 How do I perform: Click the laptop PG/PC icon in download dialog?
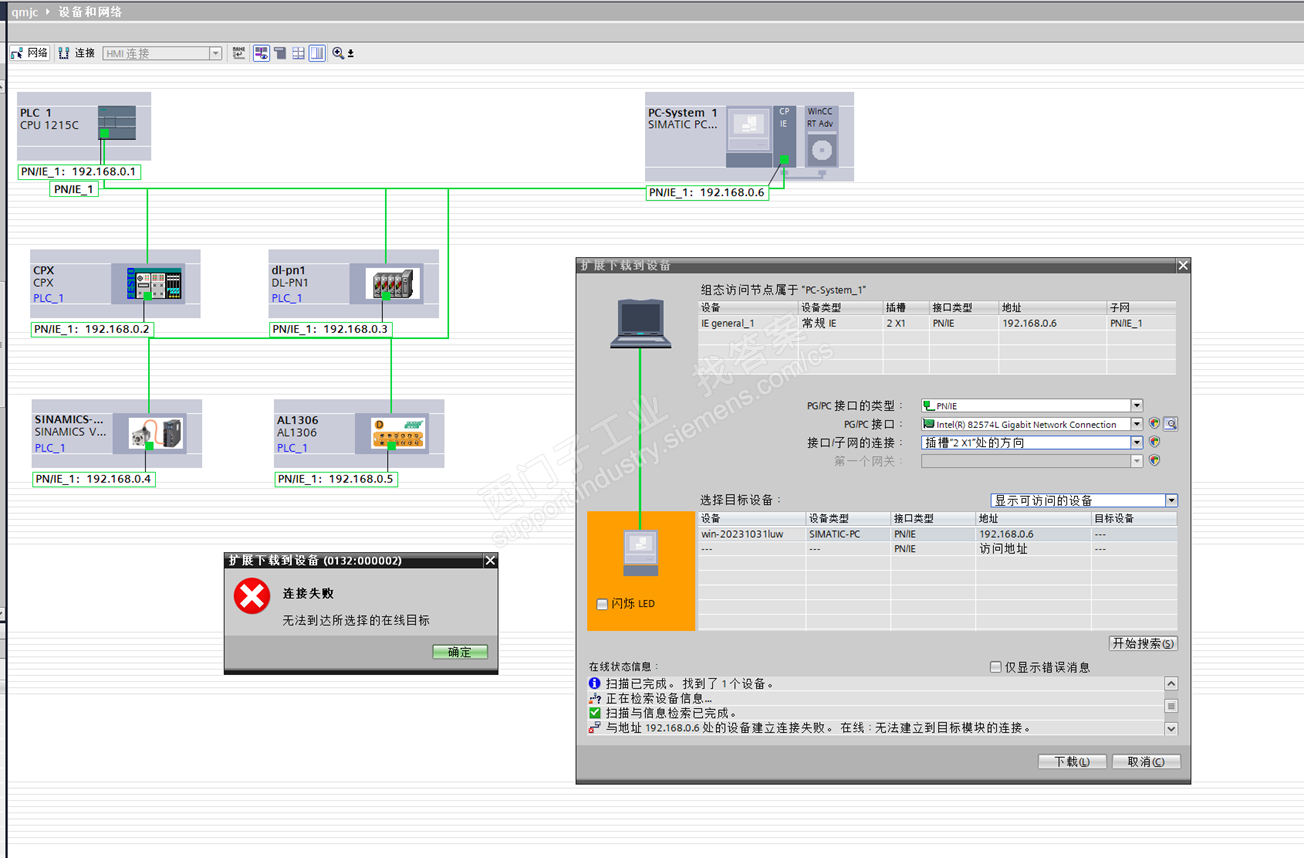pos(641,322)
